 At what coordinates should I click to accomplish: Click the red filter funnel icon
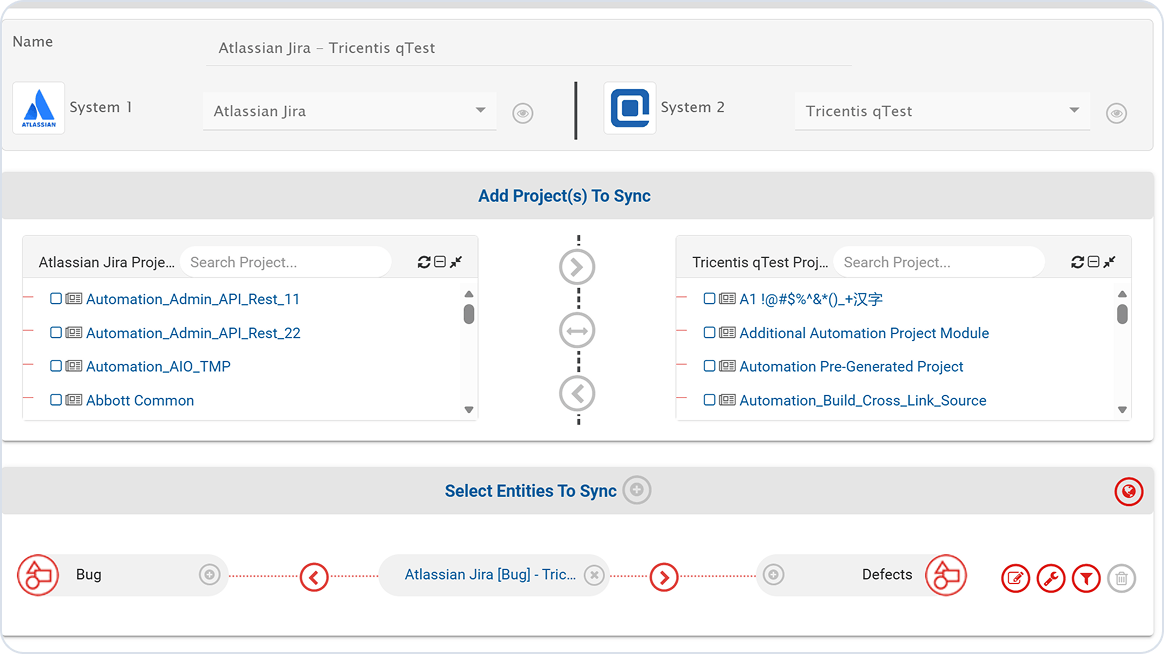pyautogui.click(x=1087, y=578)
